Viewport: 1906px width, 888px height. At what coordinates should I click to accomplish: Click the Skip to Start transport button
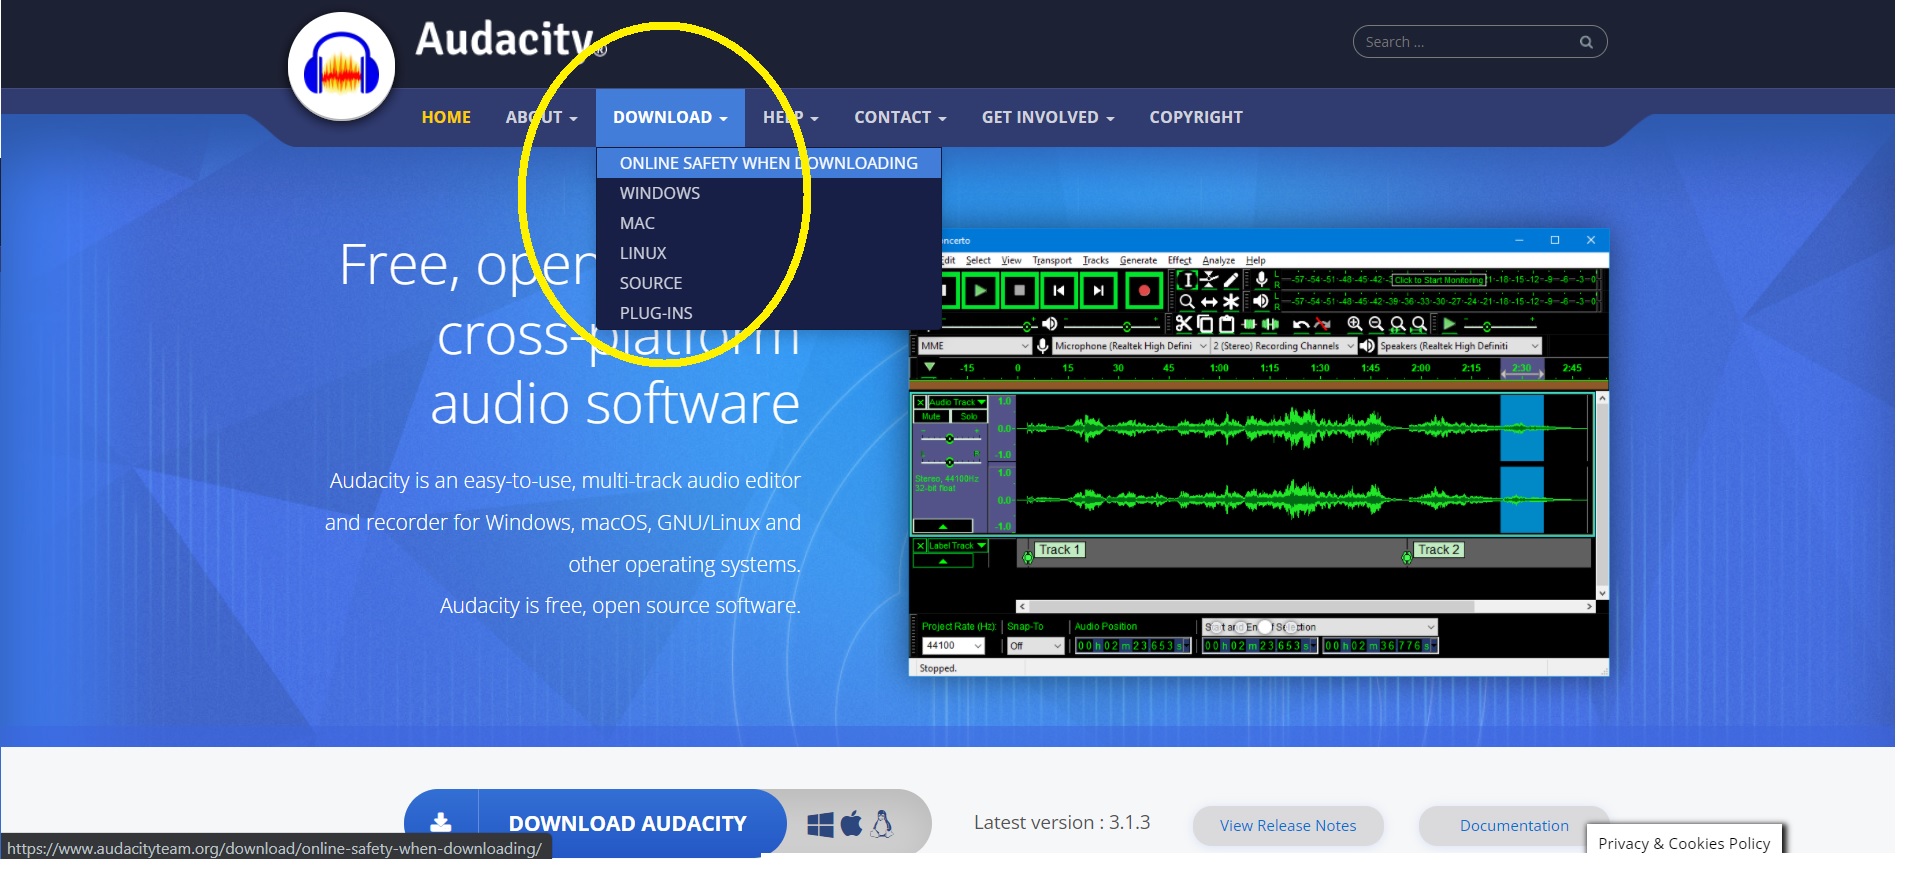[x=1059, y=291]
